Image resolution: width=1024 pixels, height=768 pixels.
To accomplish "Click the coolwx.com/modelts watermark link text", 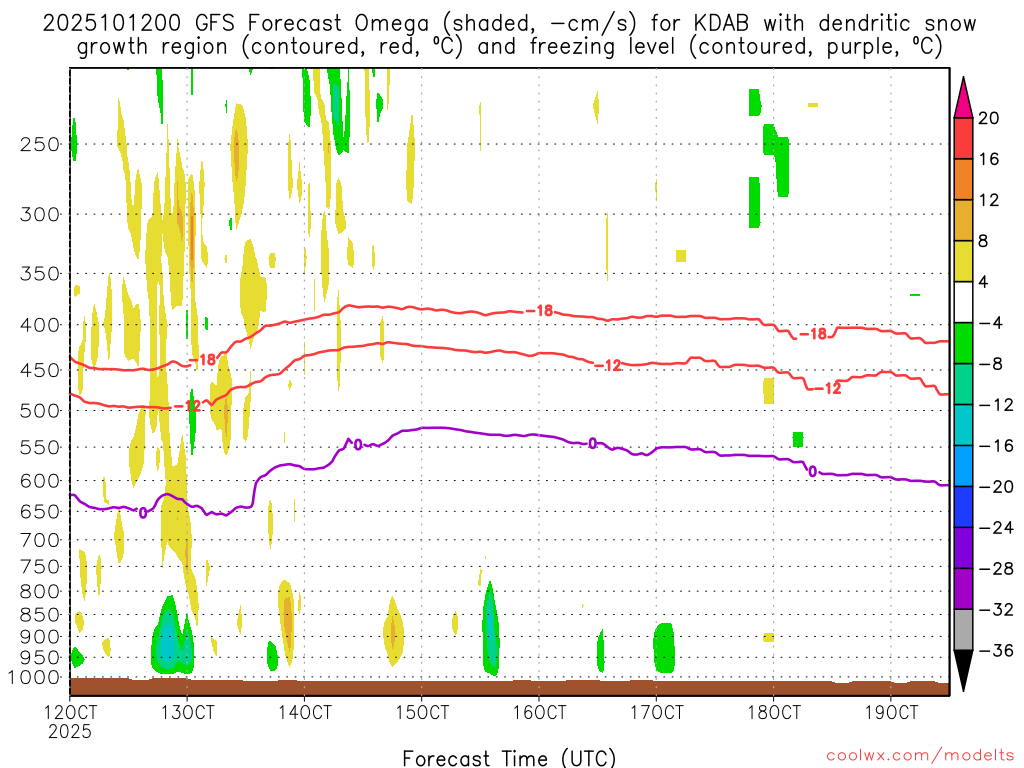I will [x=920, y=756].
